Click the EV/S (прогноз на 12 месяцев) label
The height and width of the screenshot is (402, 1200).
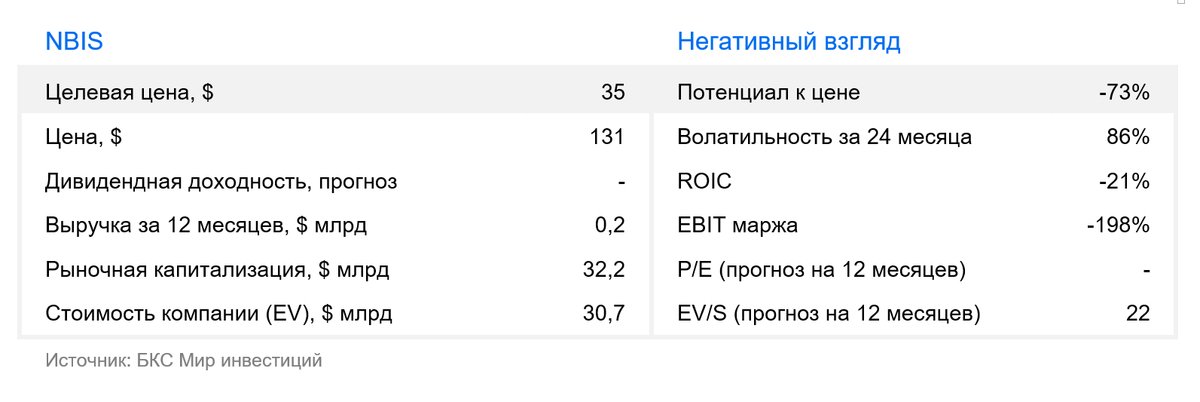pyautogui.click(x=829, y=314)
